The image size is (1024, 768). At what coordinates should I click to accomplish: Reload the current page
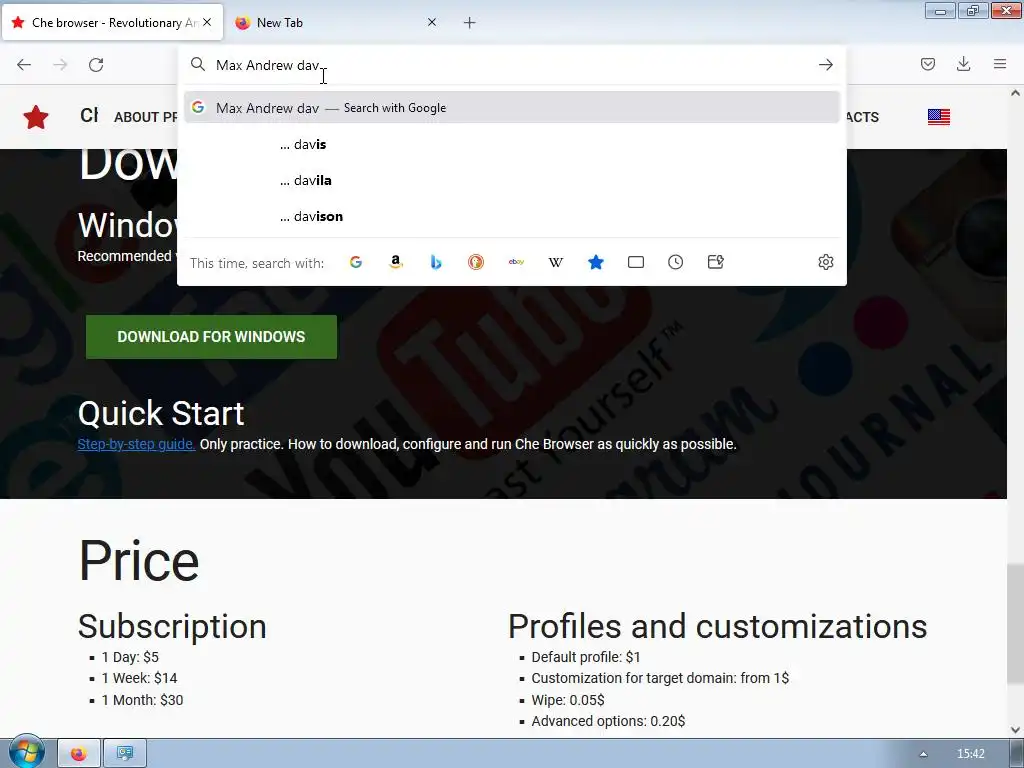click(x=96, y=65)
